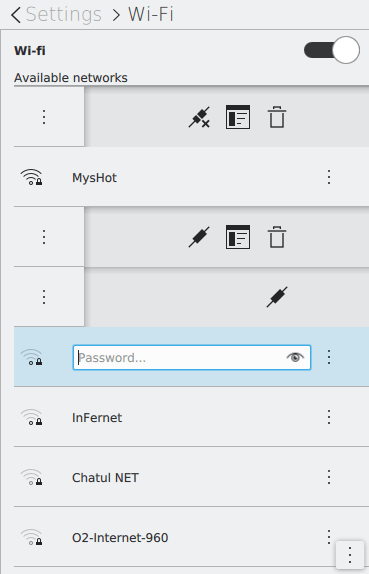Viewport: 369px width, 574px height.
Task: Open the configure icon in first swiped row
Action: 238,117
